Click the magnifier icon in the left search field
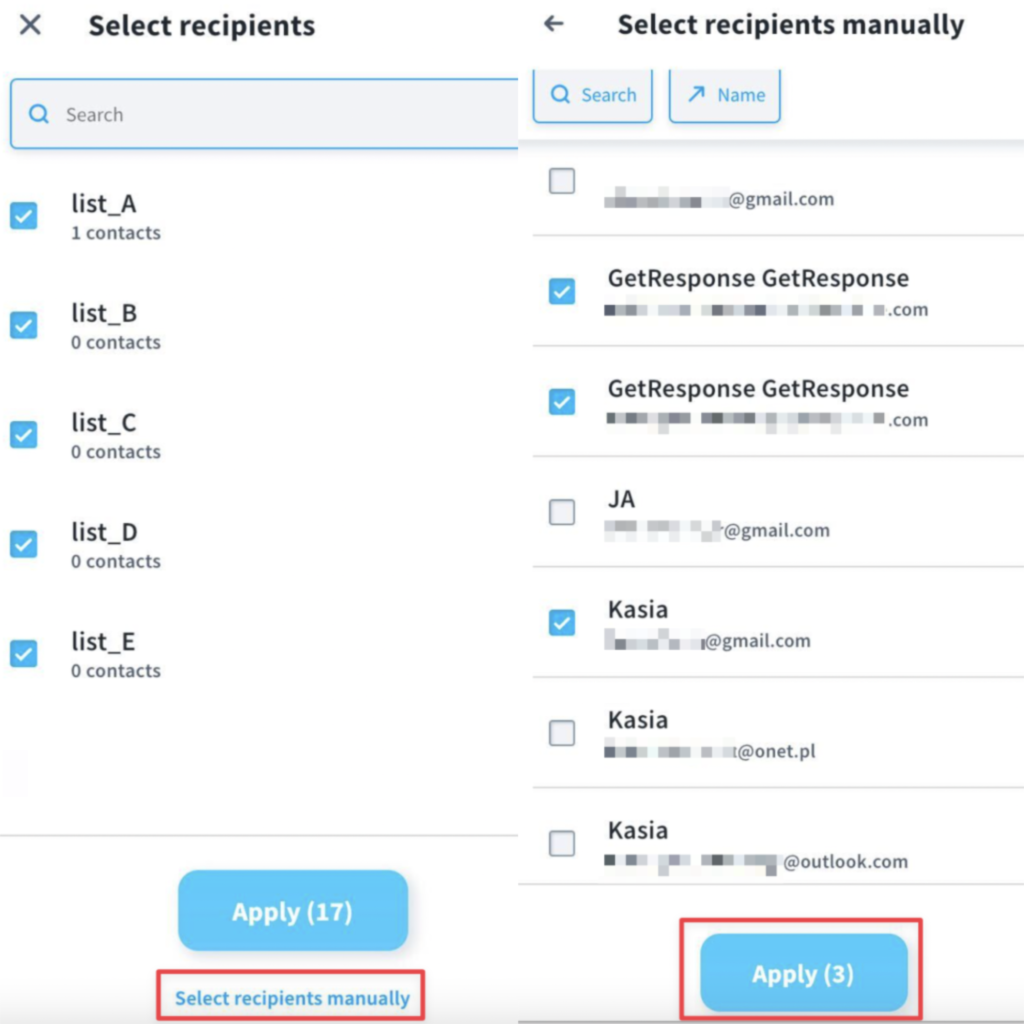The width and height of the screenshot is (1024, 1024). point(39,114)
